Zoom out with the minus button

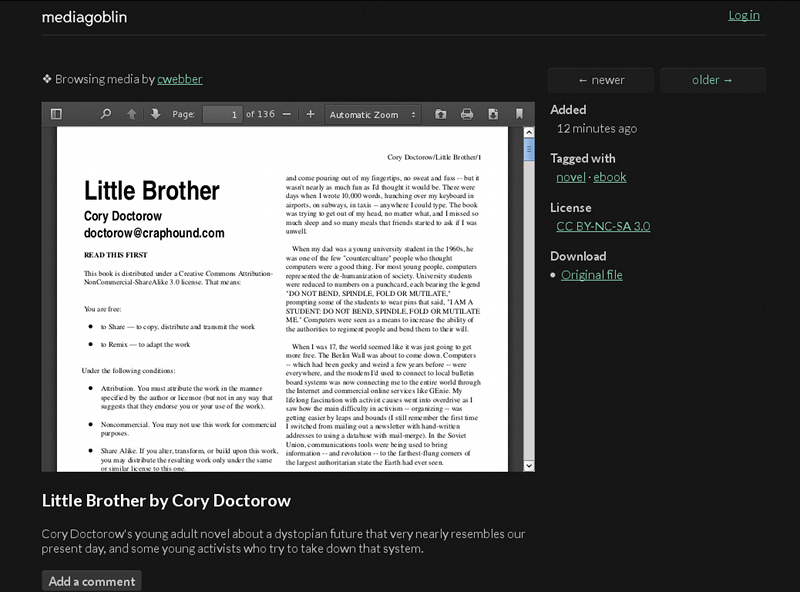tap(287, 114)
